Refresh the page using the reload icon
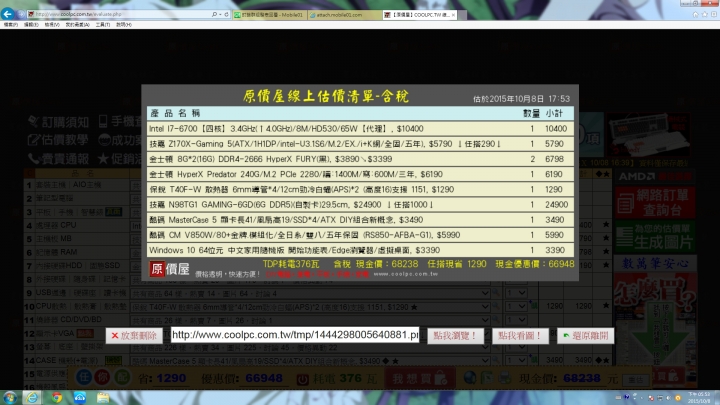The height and width of the screenshot is (405, 720). pos(226,15)
